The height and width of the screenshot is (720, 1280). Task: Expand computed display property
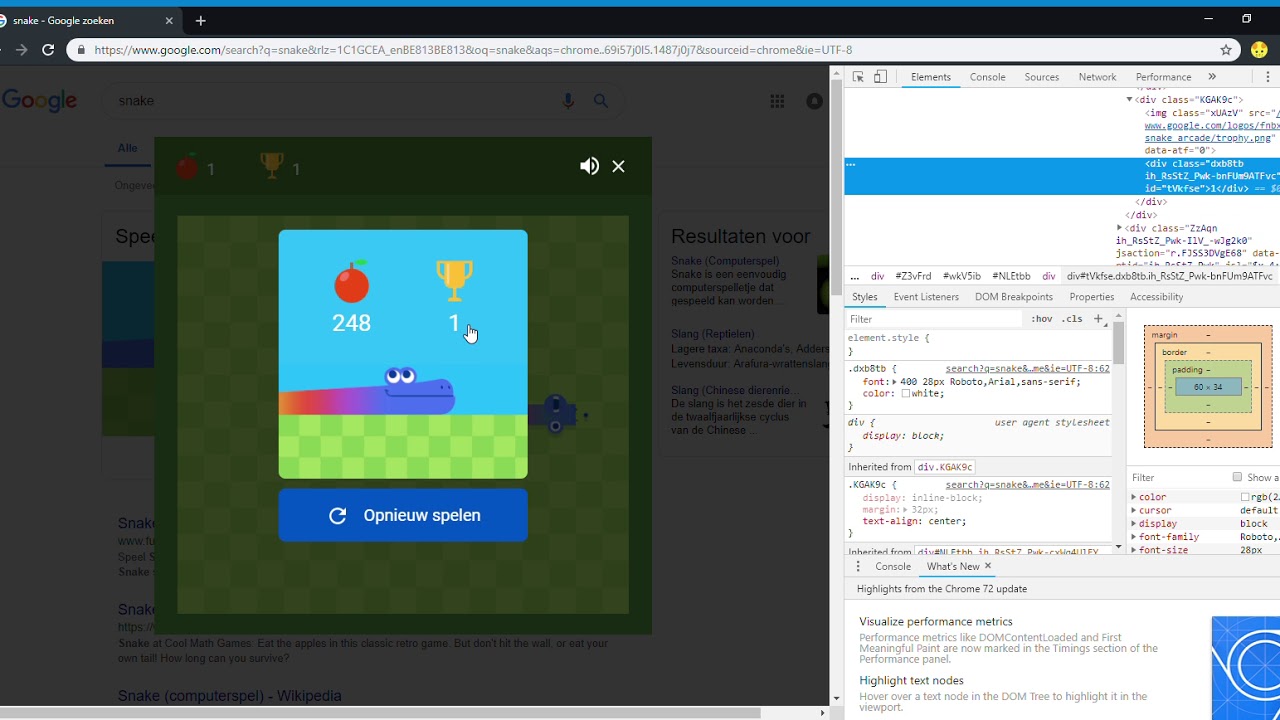click(x=1134, y=524)
